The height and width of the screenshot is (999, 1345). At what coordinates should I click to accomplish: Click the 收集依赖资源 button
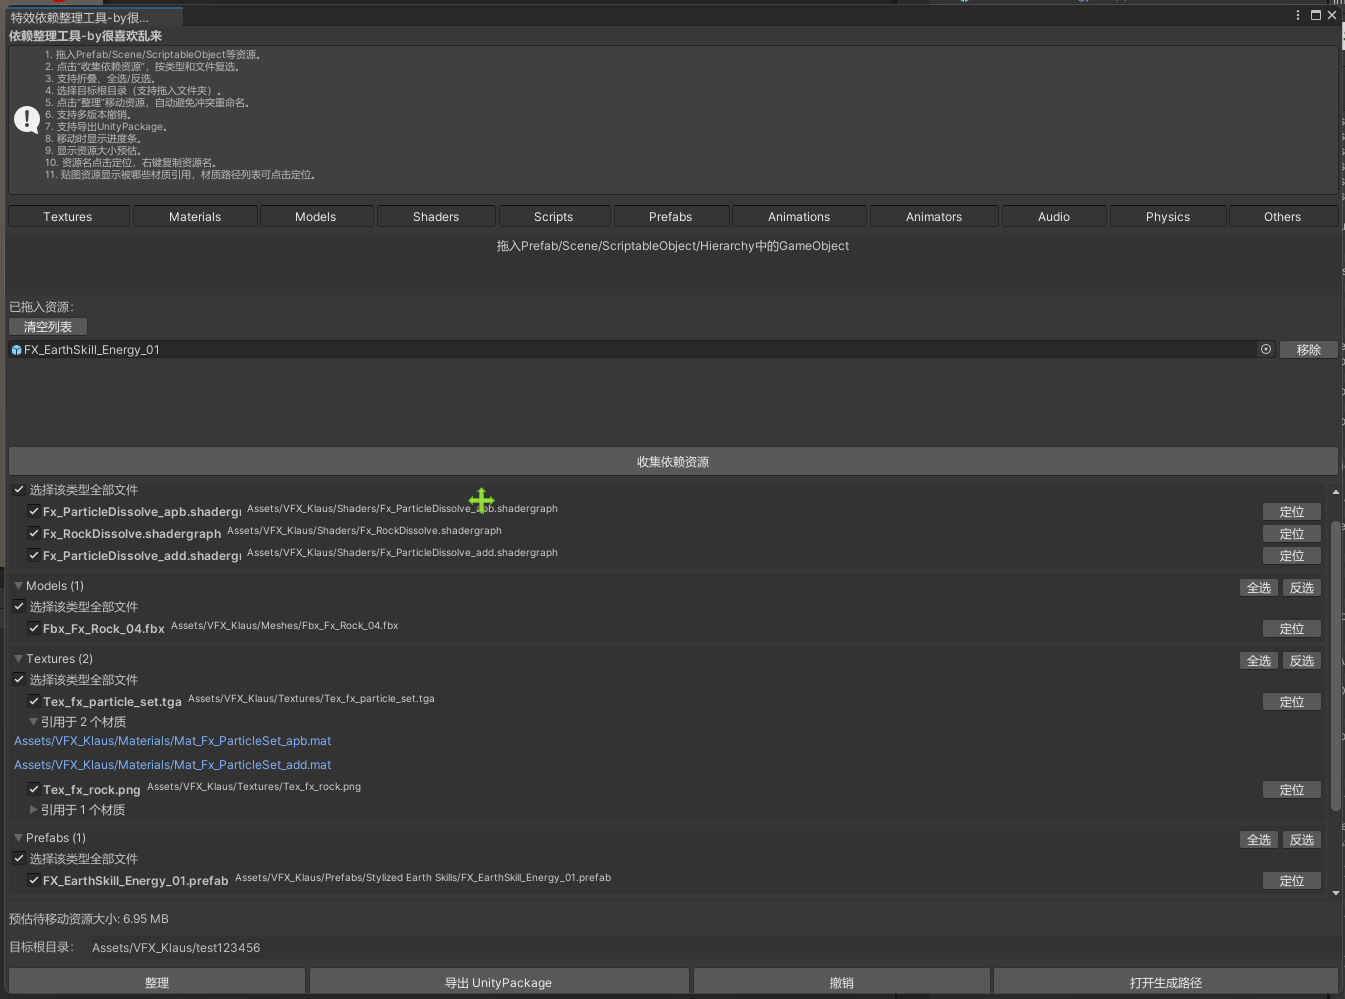click(x=673, y=461)
